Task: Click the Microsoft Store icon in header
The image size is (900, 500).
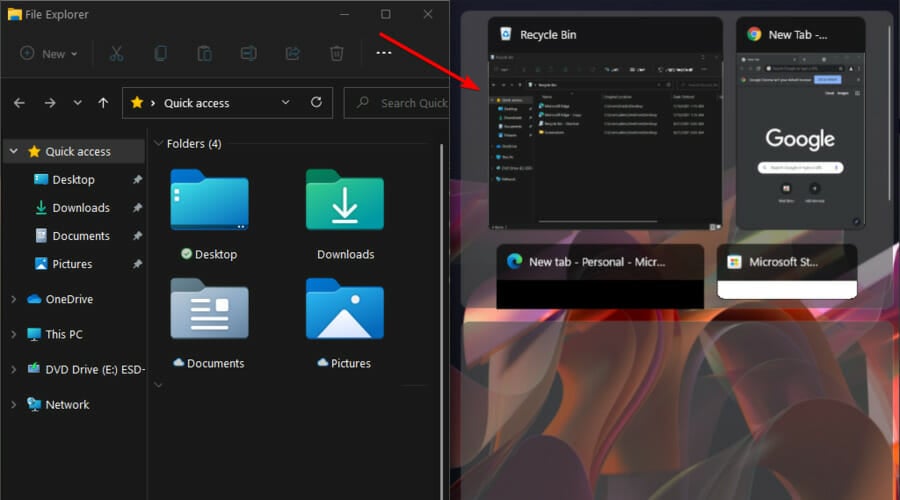Action: coord(734,262)
